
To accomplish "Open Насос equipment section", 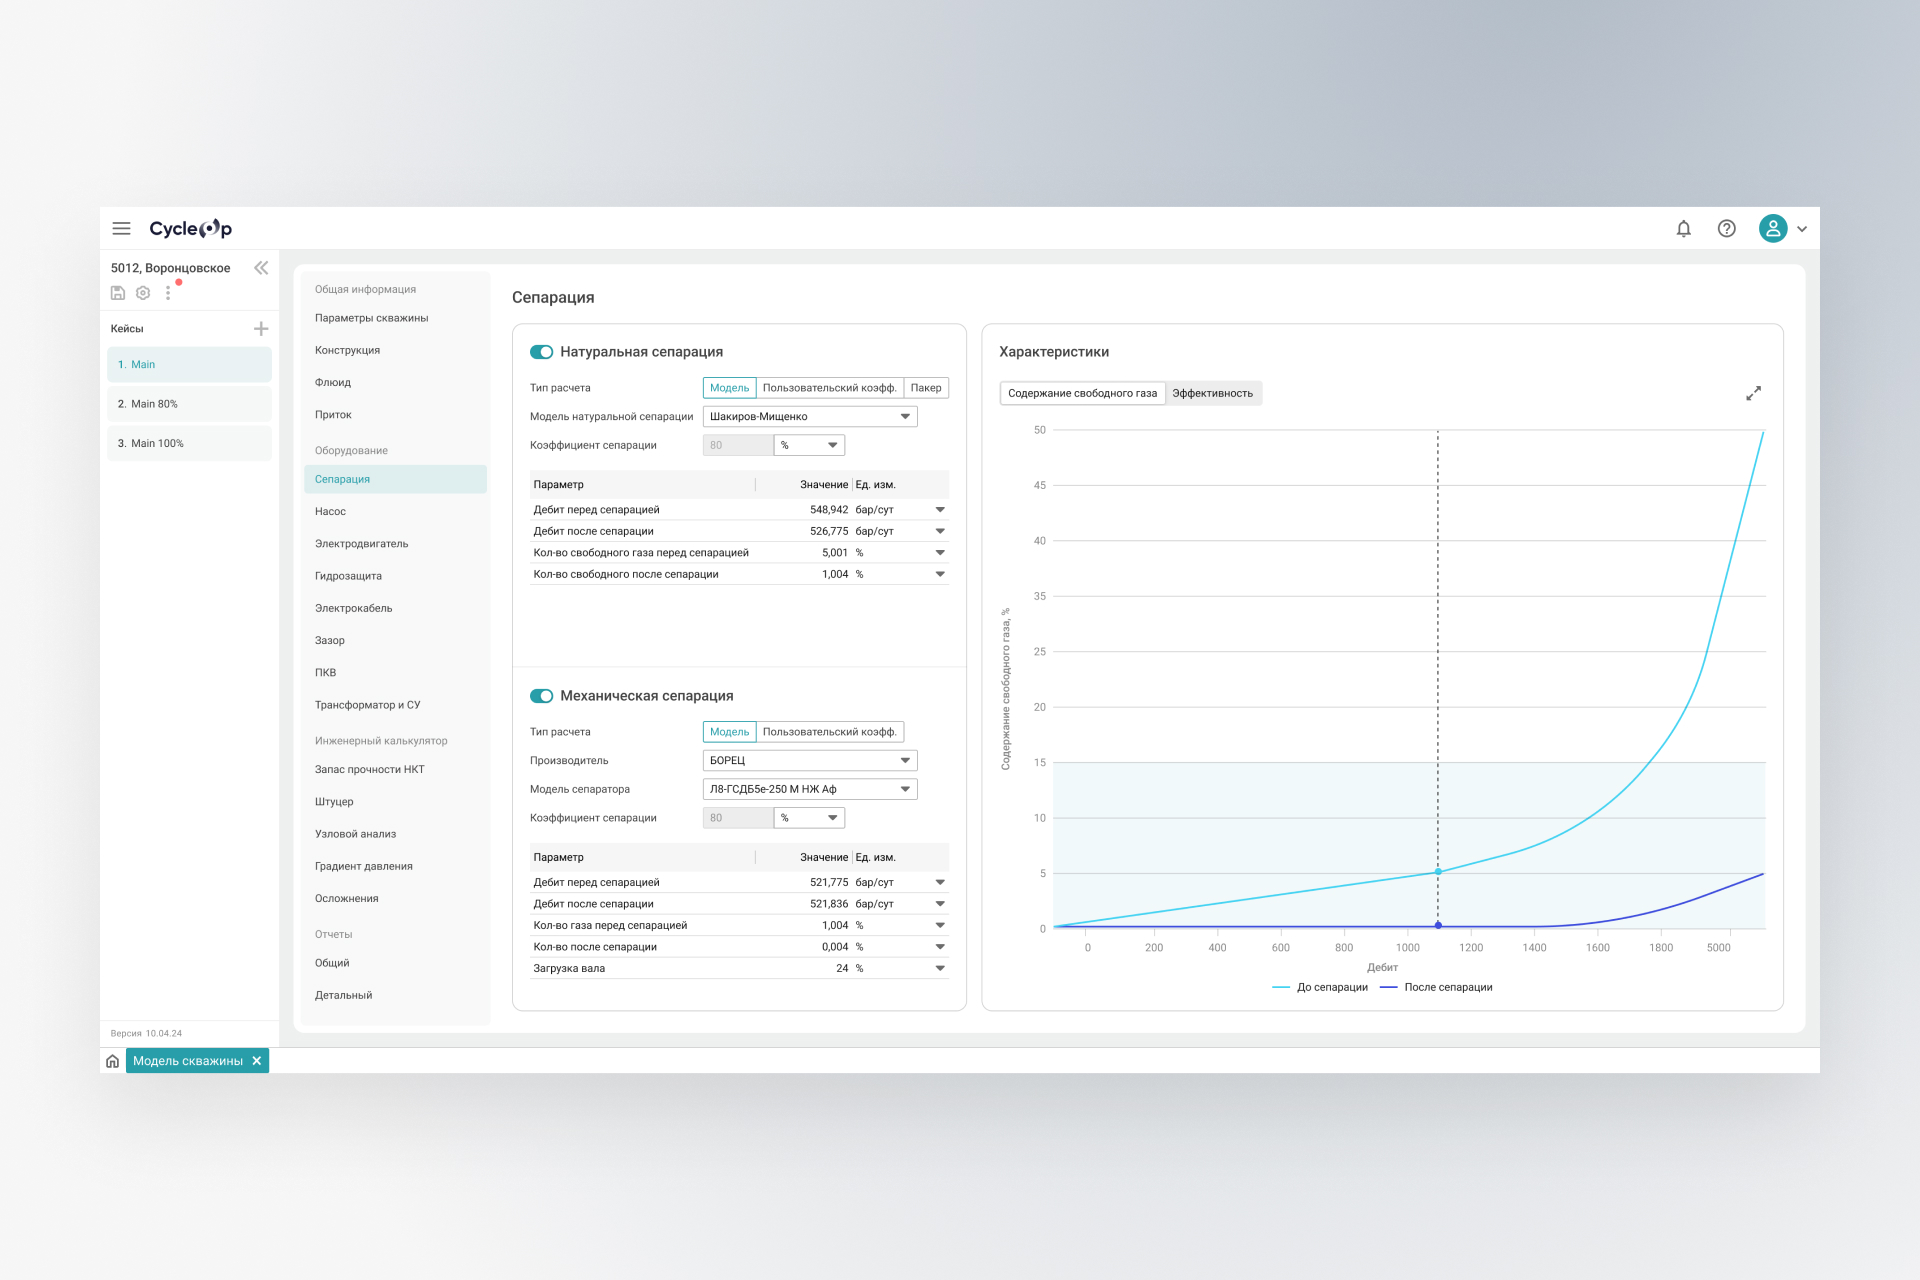I will [x=331, y=511].
